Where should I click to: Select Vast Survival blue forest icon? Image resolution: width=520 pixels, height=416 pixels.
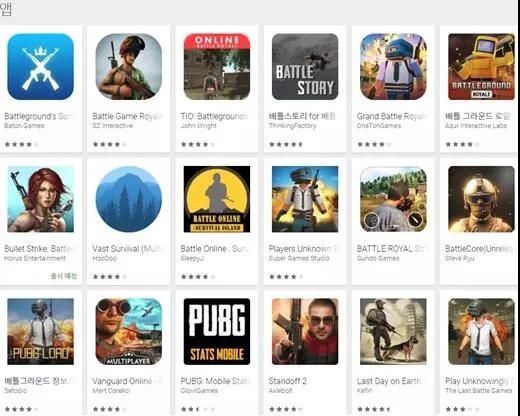(129, 199)
